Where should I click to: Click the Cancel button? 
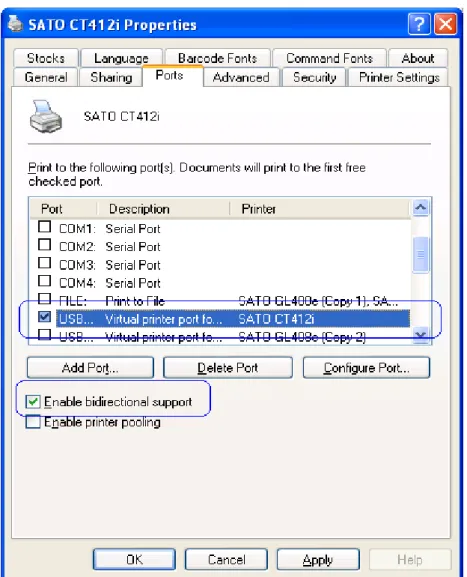pos(226,560)
